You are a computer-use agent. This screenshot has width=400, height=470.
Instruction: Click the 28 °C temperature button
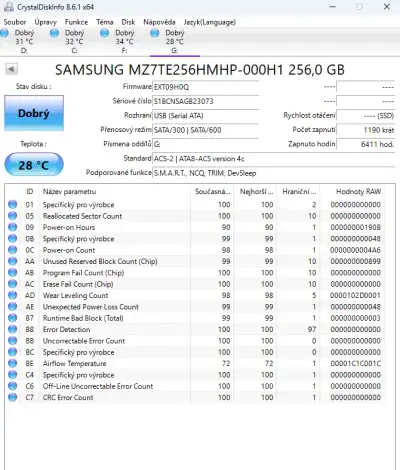click(x=34, y=165)
